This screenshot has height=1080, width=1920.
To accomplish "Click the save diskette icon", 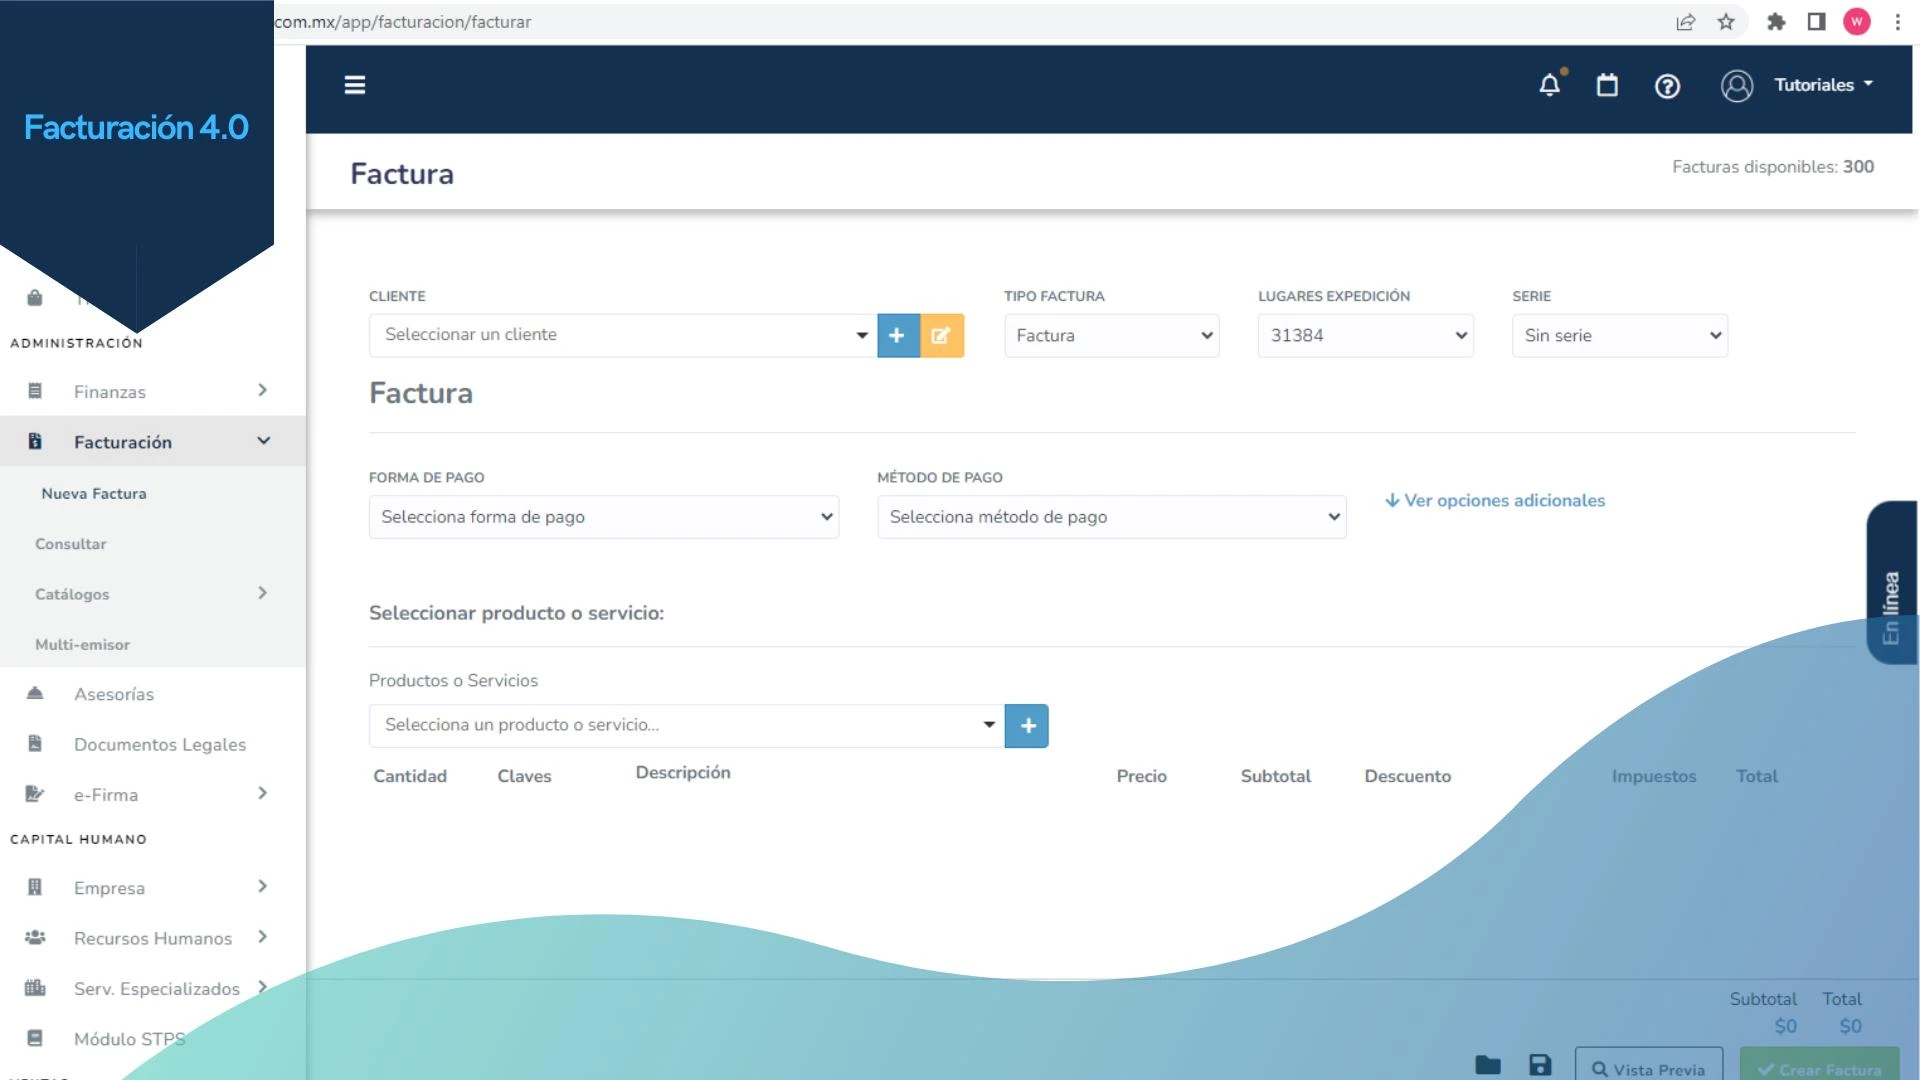I will [1540, 1066].
